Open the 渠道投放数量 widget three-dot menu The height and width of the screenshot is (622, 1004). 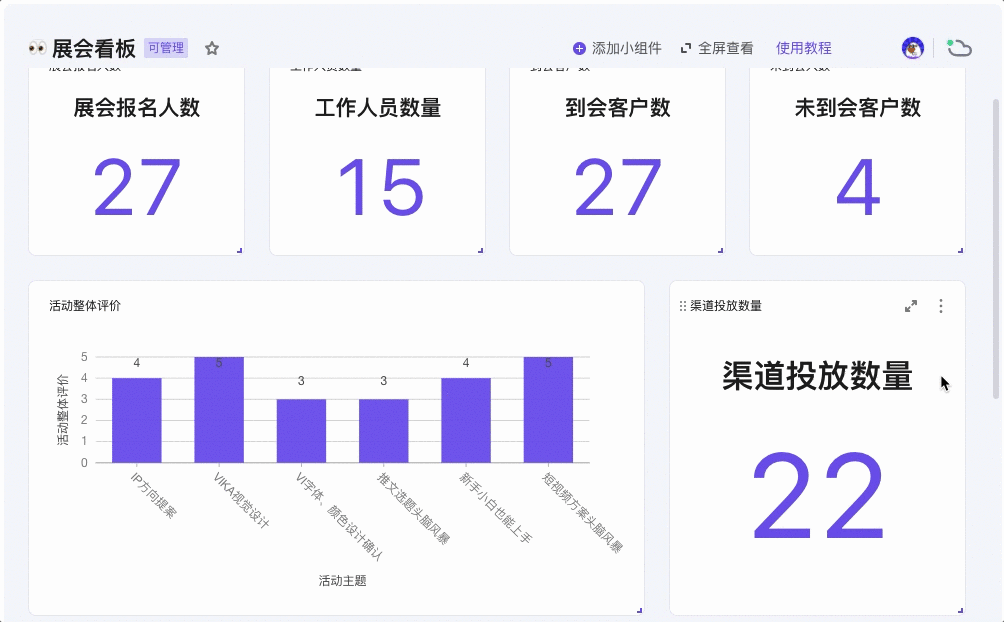[x=940, y=306]
